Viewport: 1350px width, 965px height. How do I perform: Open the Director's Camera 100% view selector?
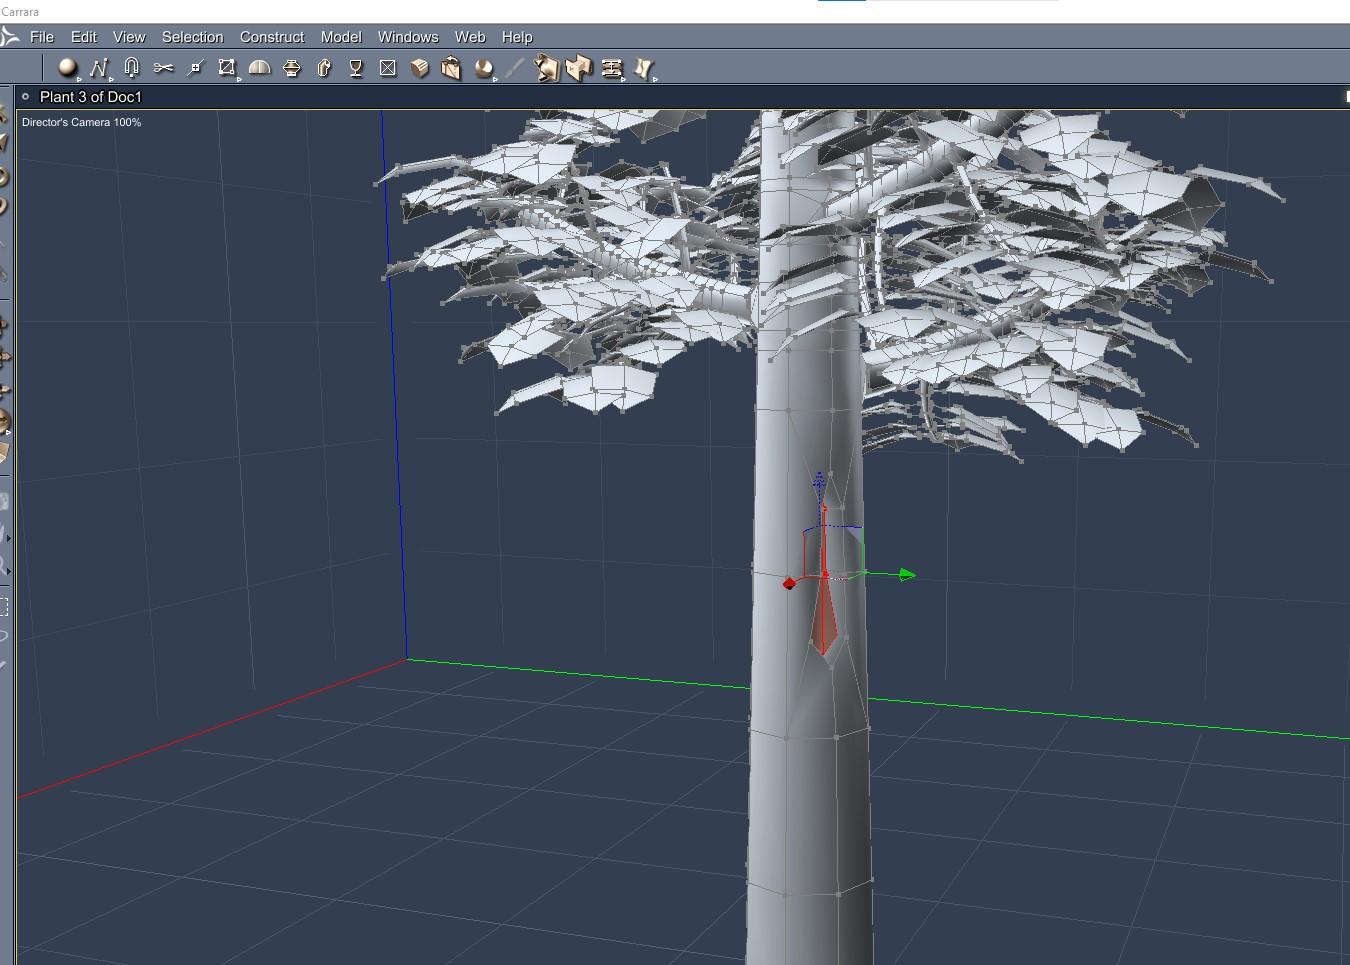[82, 122]
